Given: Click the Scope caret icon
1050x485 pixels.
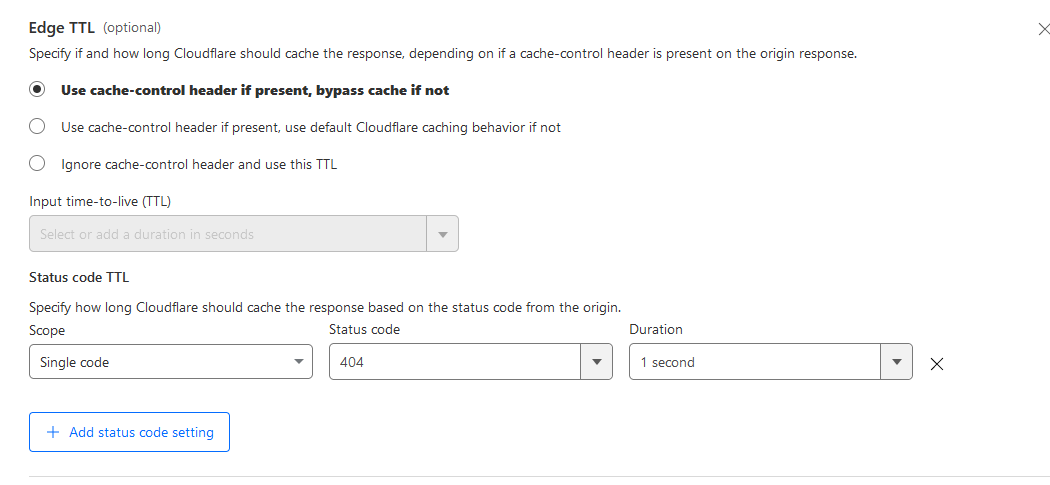Looking at the screenshot, I should [x=298, y=362].
